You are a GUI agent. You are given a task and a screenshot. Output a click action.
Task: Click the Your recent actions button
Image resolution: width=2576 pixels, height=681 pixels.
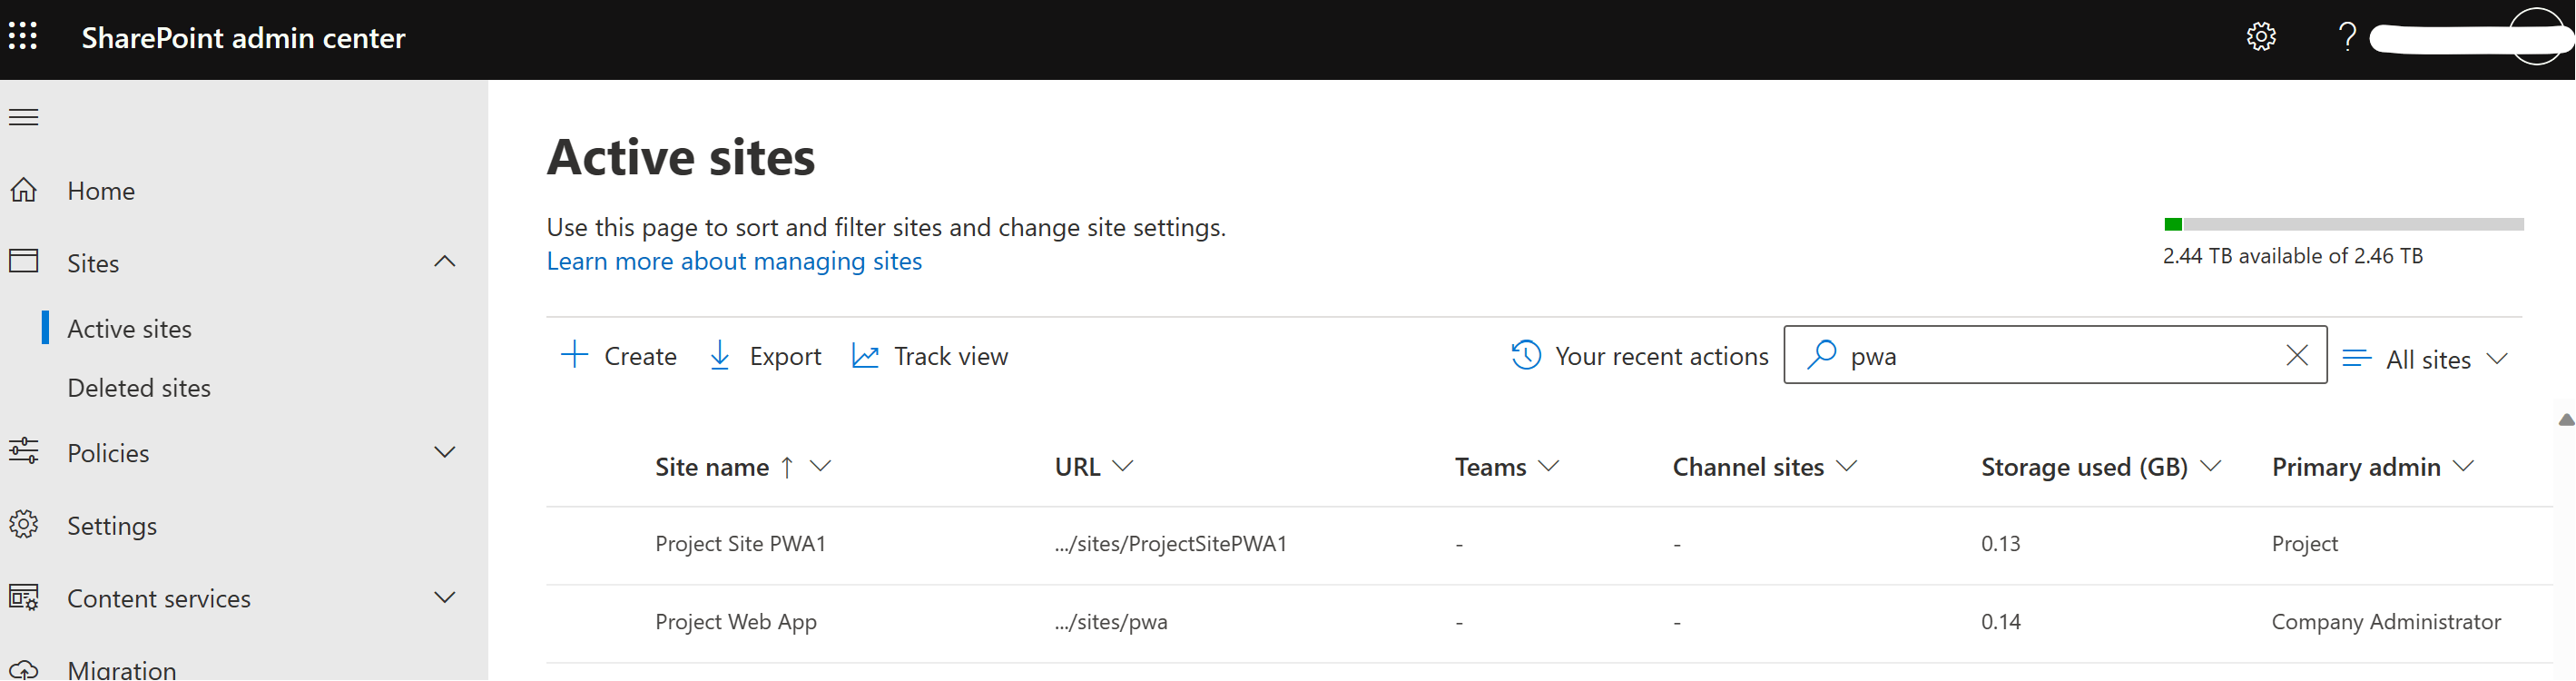pyautogui.click(x=1640, y=355)
